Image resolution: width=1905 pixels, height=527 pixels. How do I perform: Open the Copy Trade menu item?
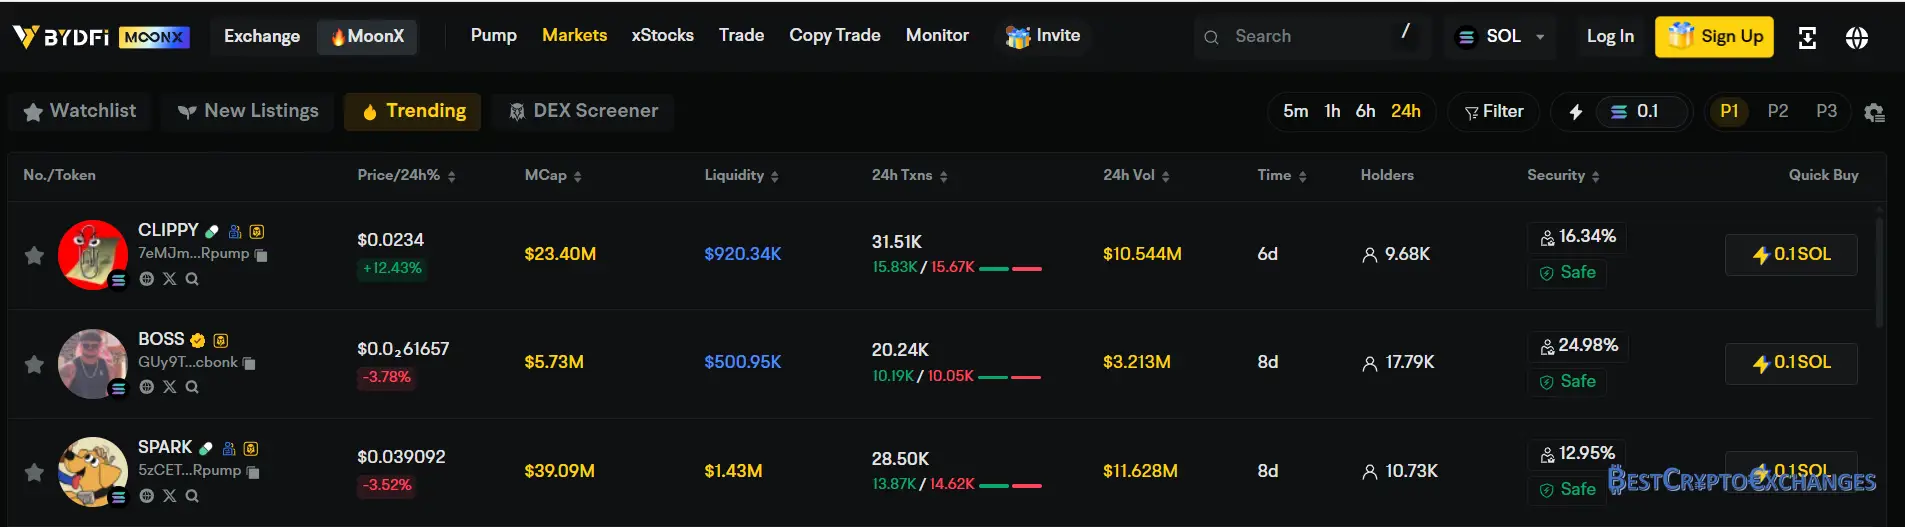pyautogui.click(x=835, y=35)
